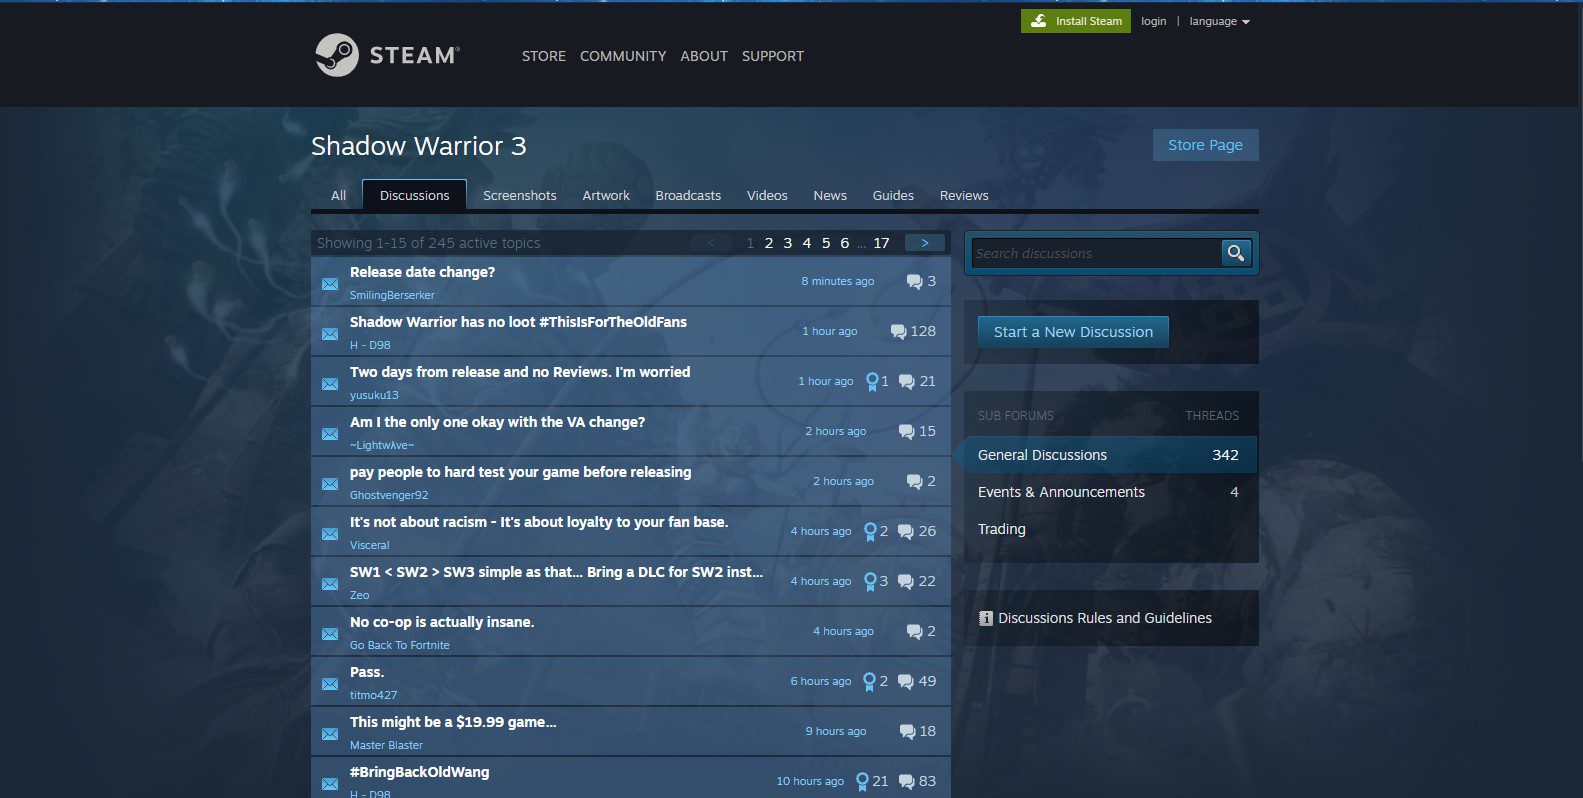Click the envelope icon beside pay people to hard test
This screenshot has width=1583, height=798.
coord(329,484)
